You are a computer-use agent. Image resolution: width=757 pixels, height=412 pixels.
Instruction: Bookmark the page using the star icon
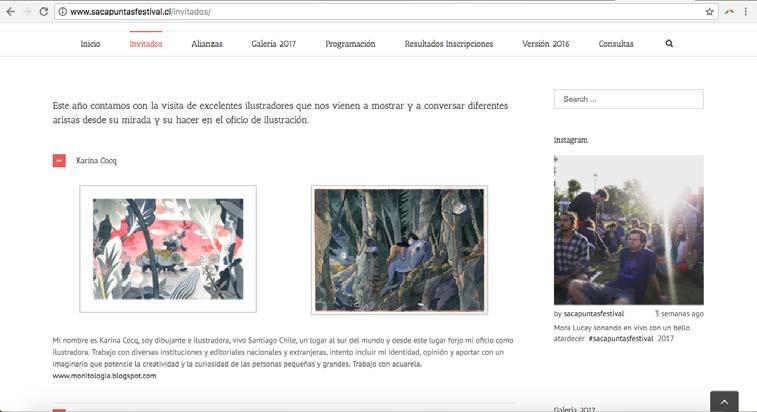(x=709, y=12)
